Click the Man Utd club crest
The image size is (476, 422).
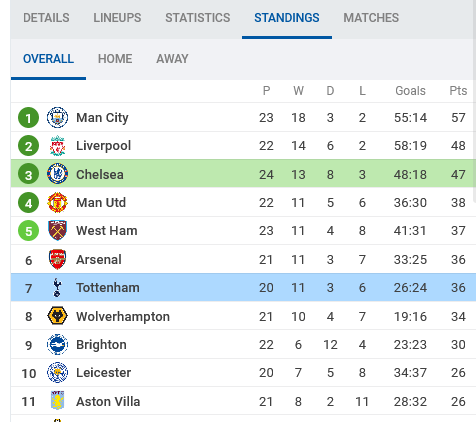(57, 202)
